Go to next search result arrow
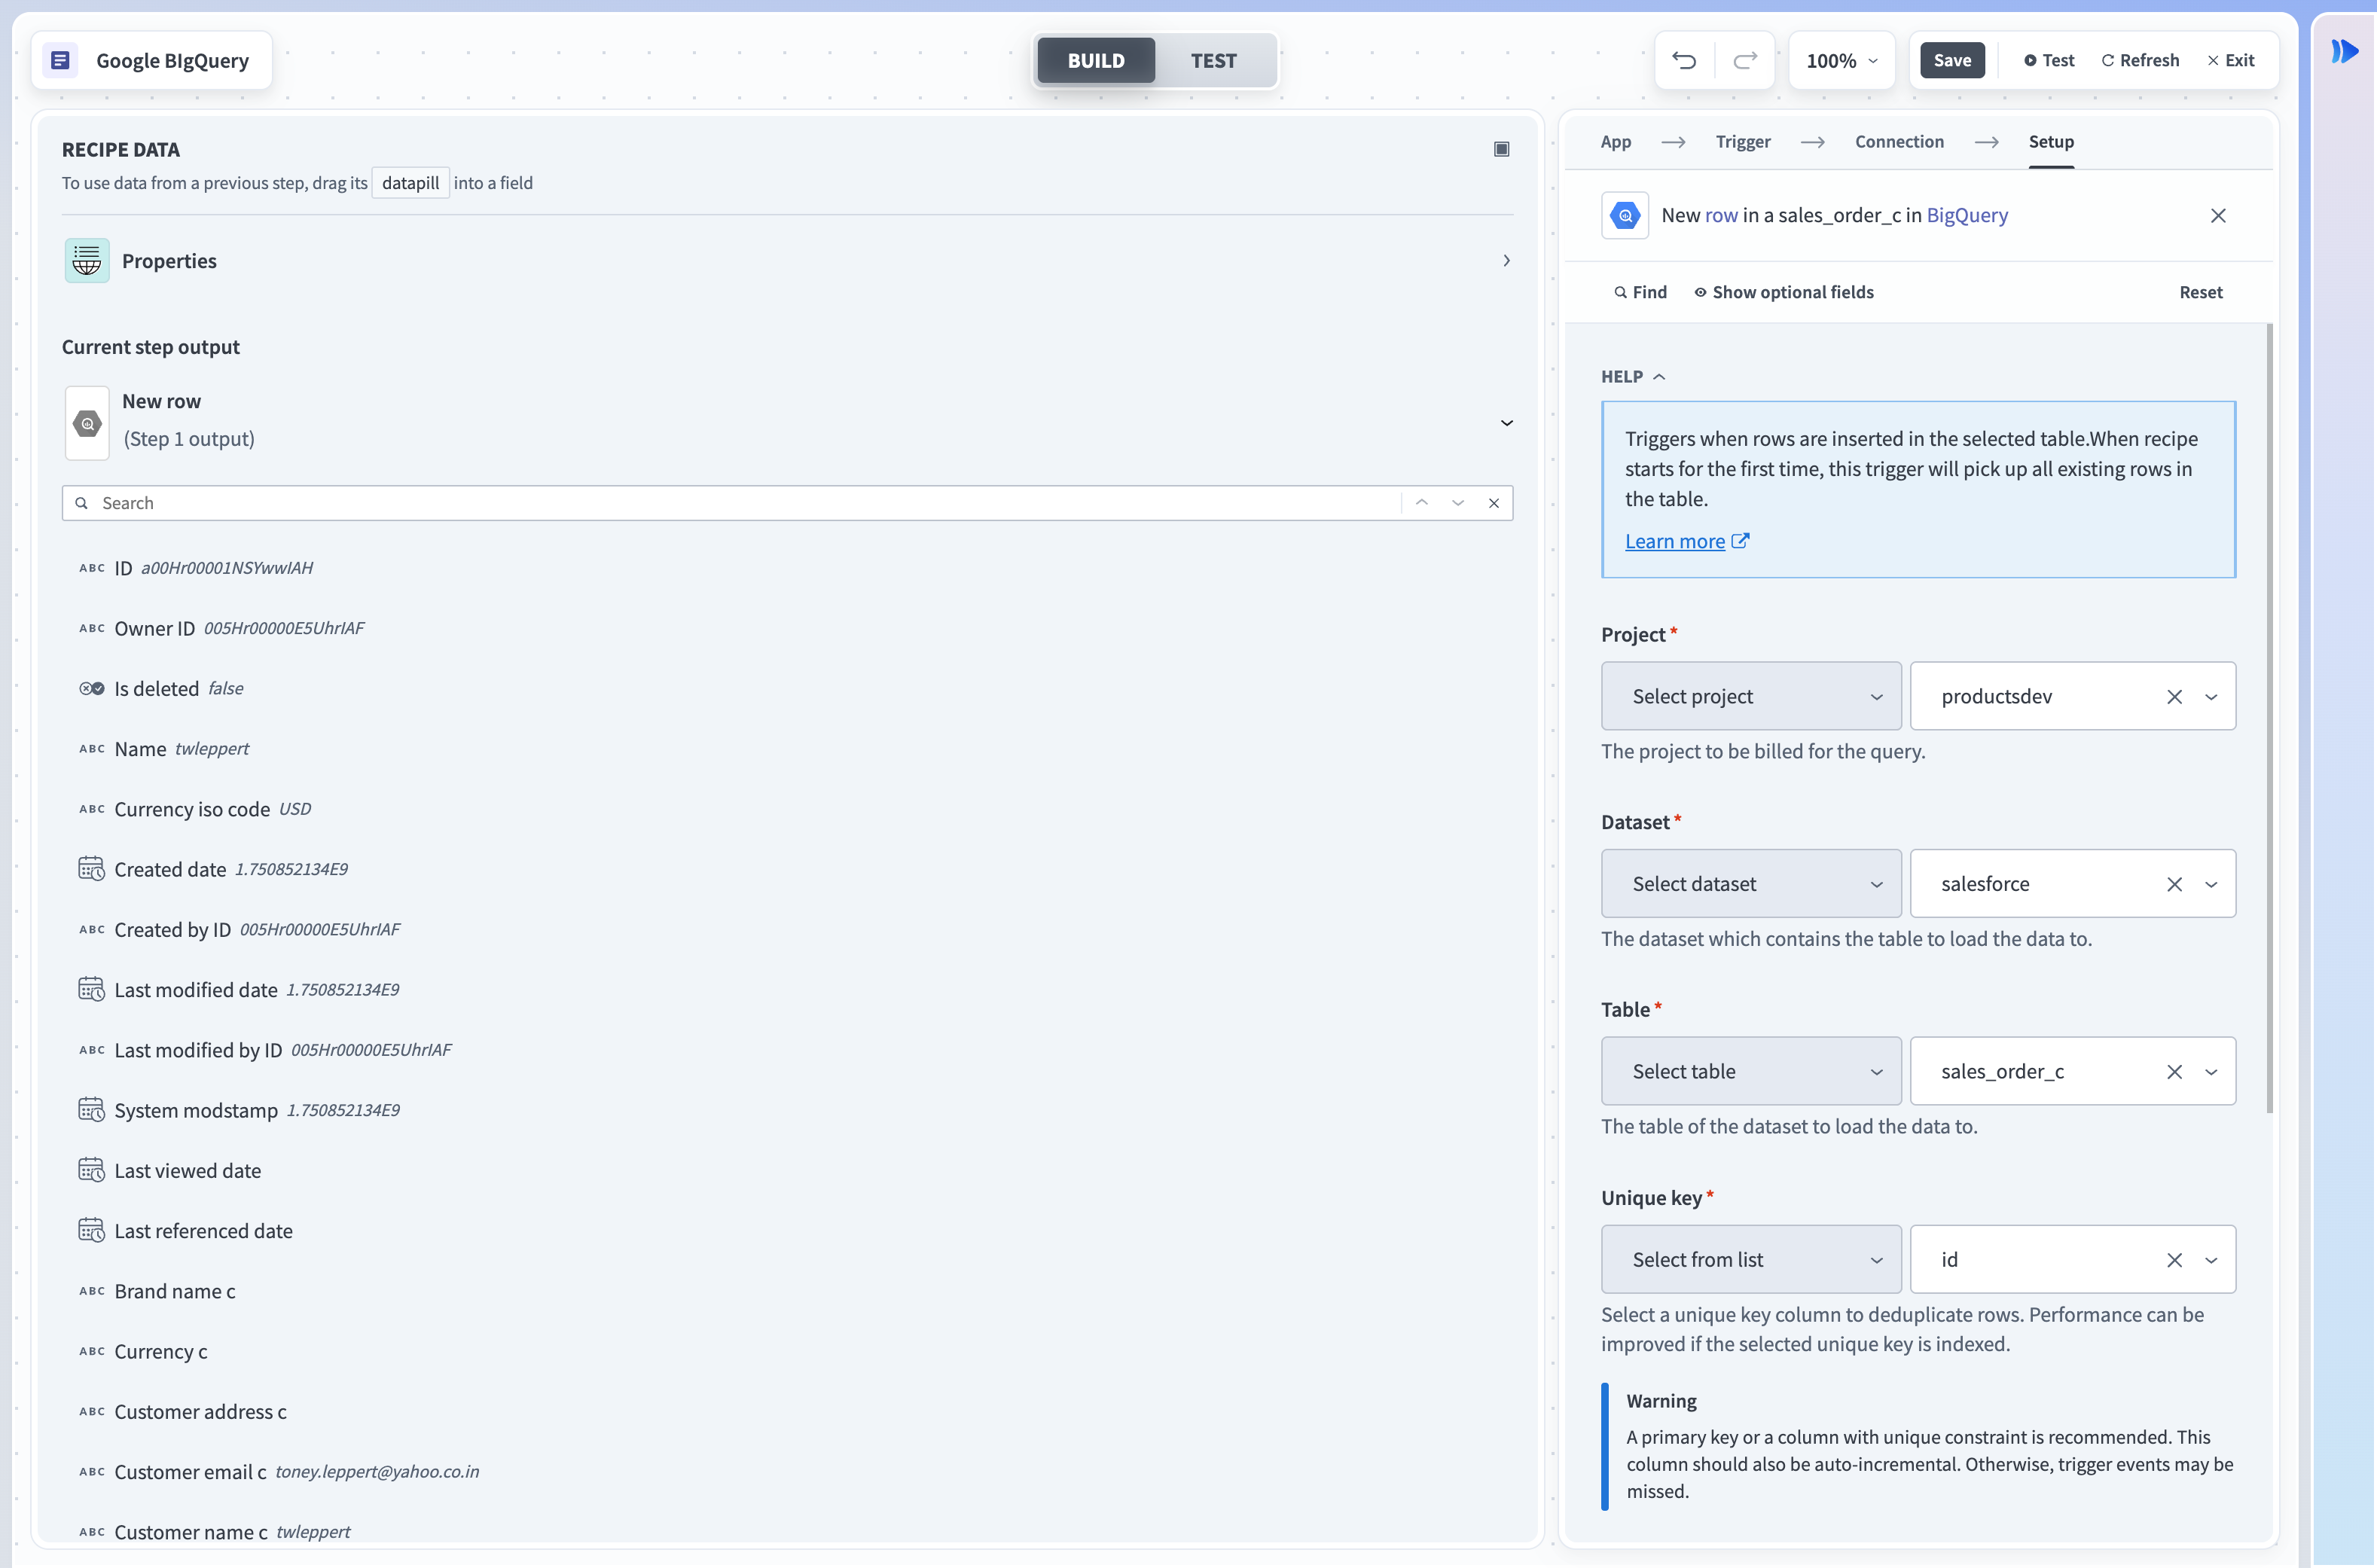Image resolution: width=2377 pixels, height=1568 pixels. tap(1458, 503)
